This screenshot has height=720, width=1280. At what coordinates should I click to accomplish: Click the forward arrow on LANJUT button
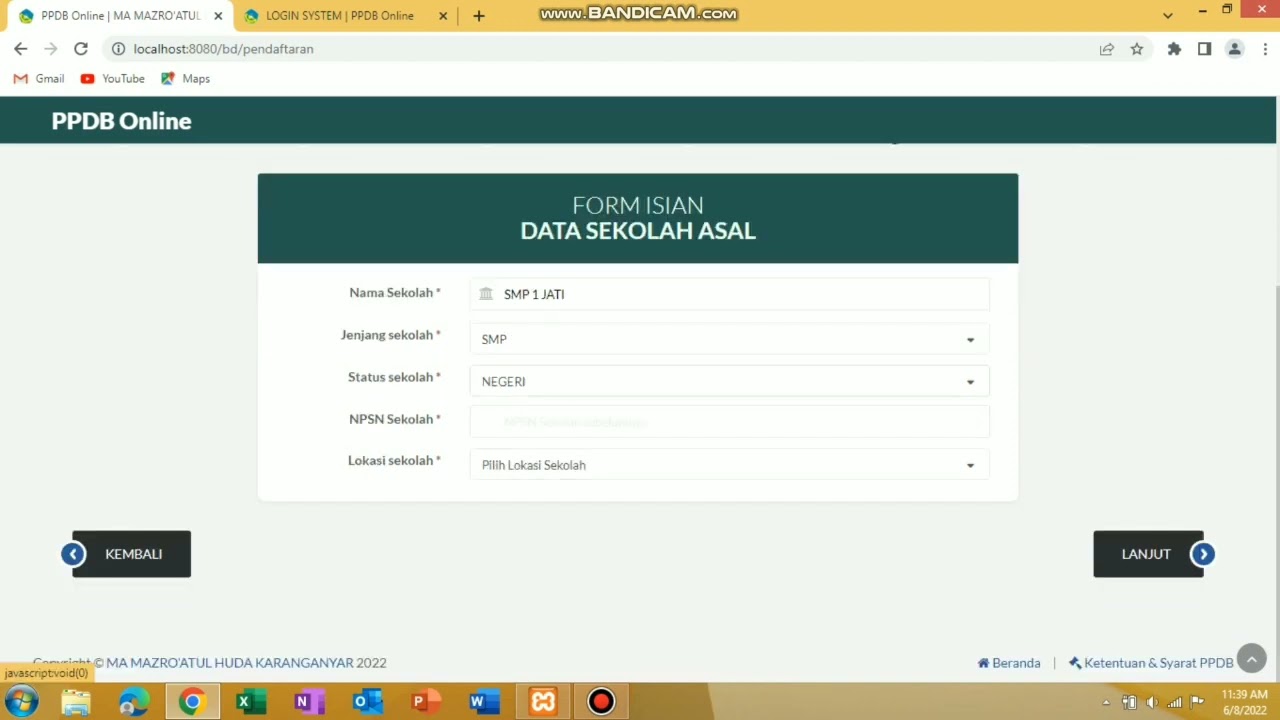point(1203,554)
